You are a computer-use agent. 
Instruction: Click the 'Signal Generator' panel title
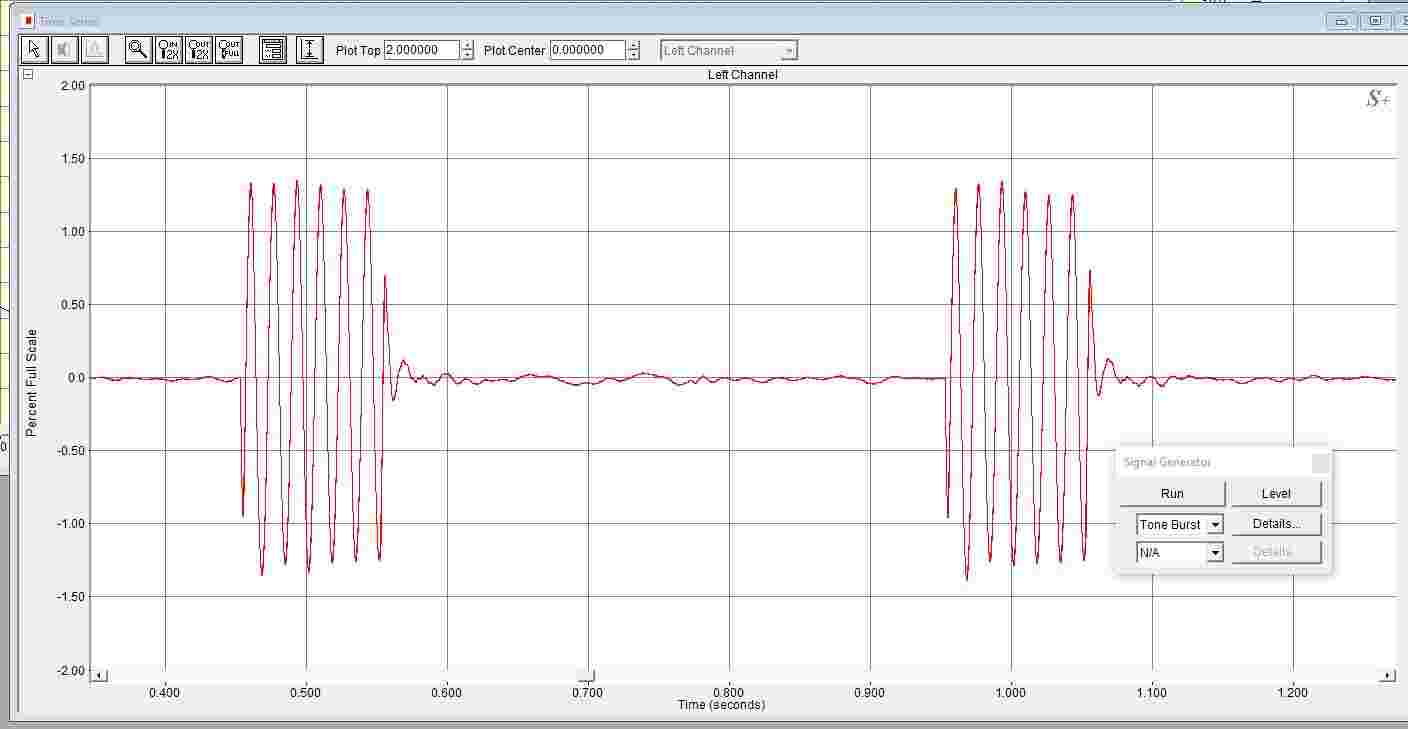pyautogui.click(x=1167, y=463)
